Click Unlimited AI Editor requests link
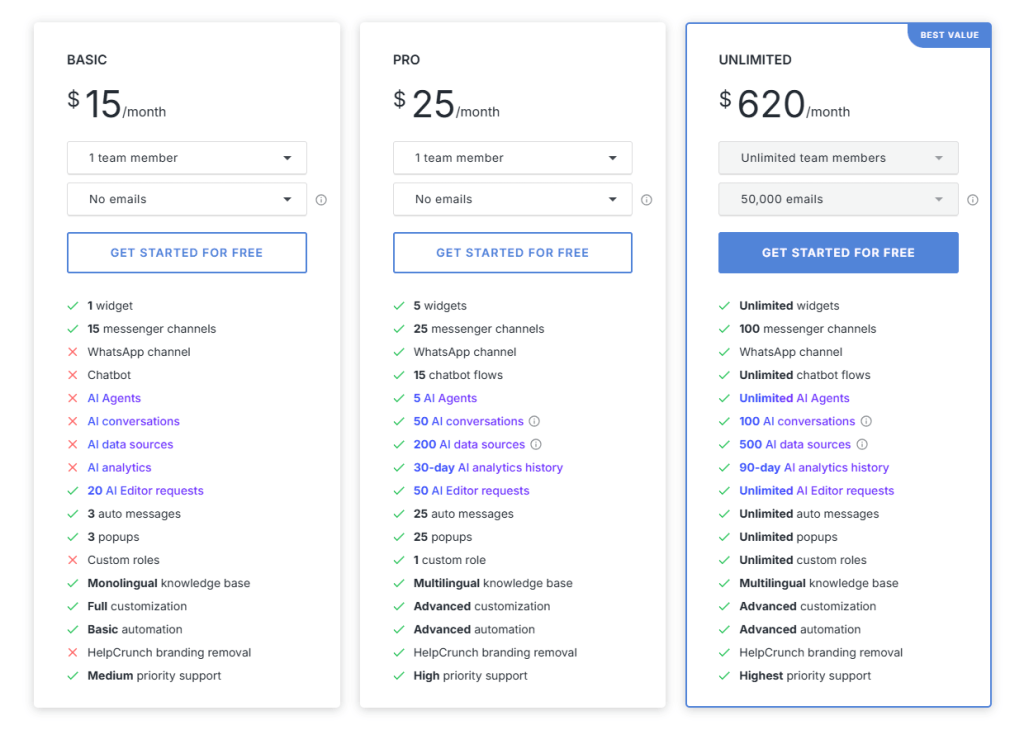This screenshot has height=730, width=1024. [x=816, y=491]
